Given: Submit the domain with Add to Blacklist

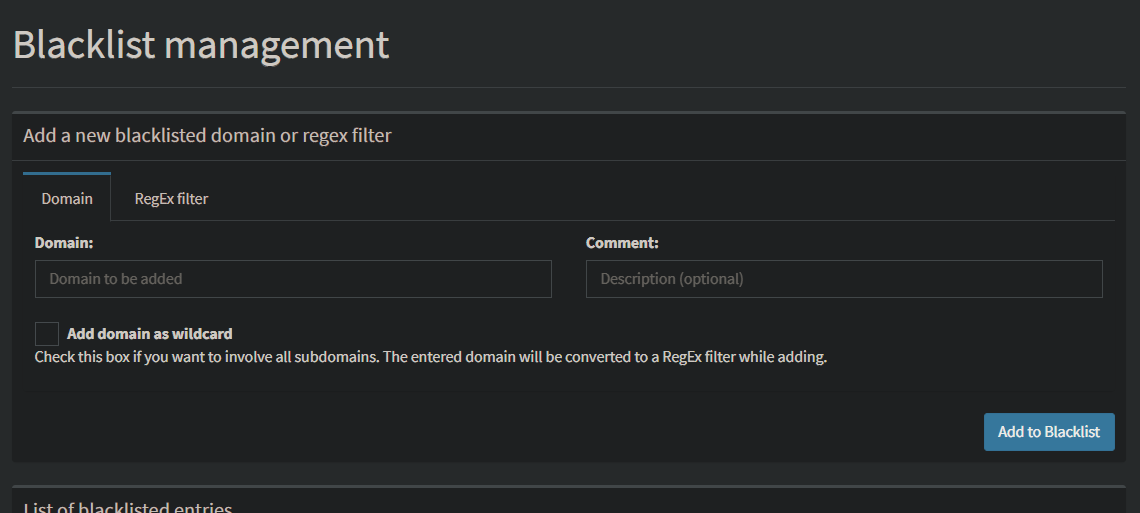Looking at the screenshot, I should 1048,432.
